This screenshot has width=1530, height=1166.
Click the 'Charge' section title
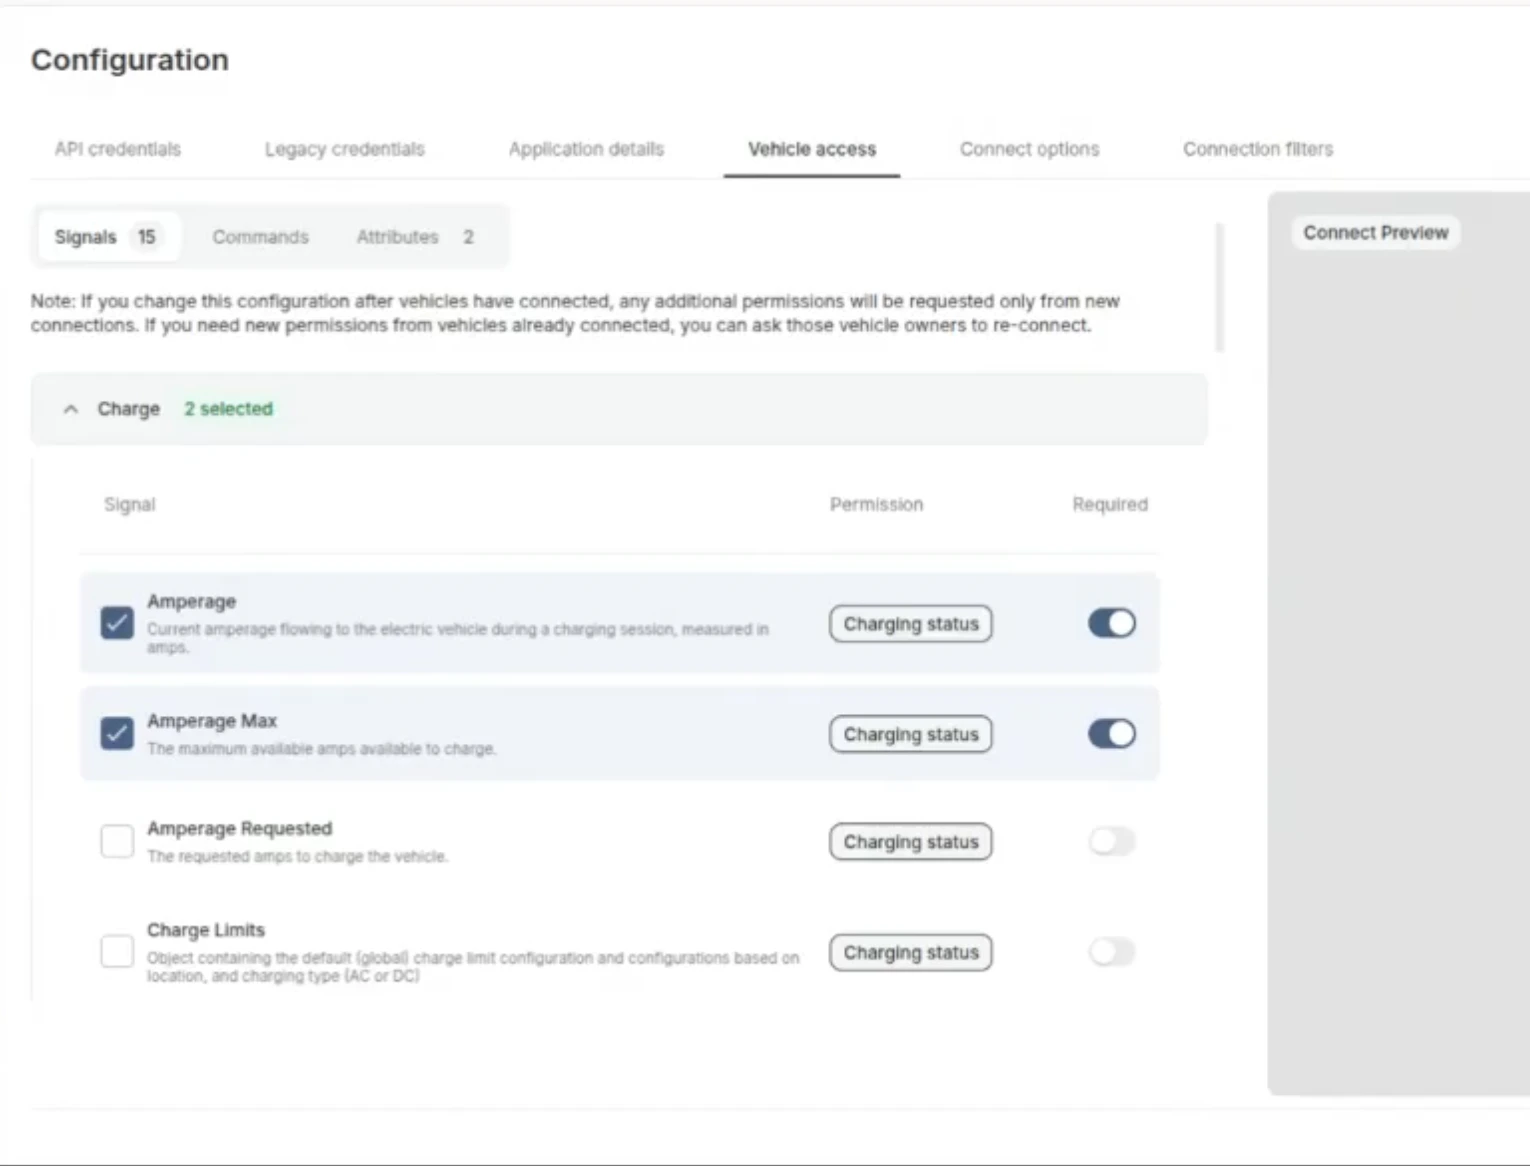click(128, 409)
